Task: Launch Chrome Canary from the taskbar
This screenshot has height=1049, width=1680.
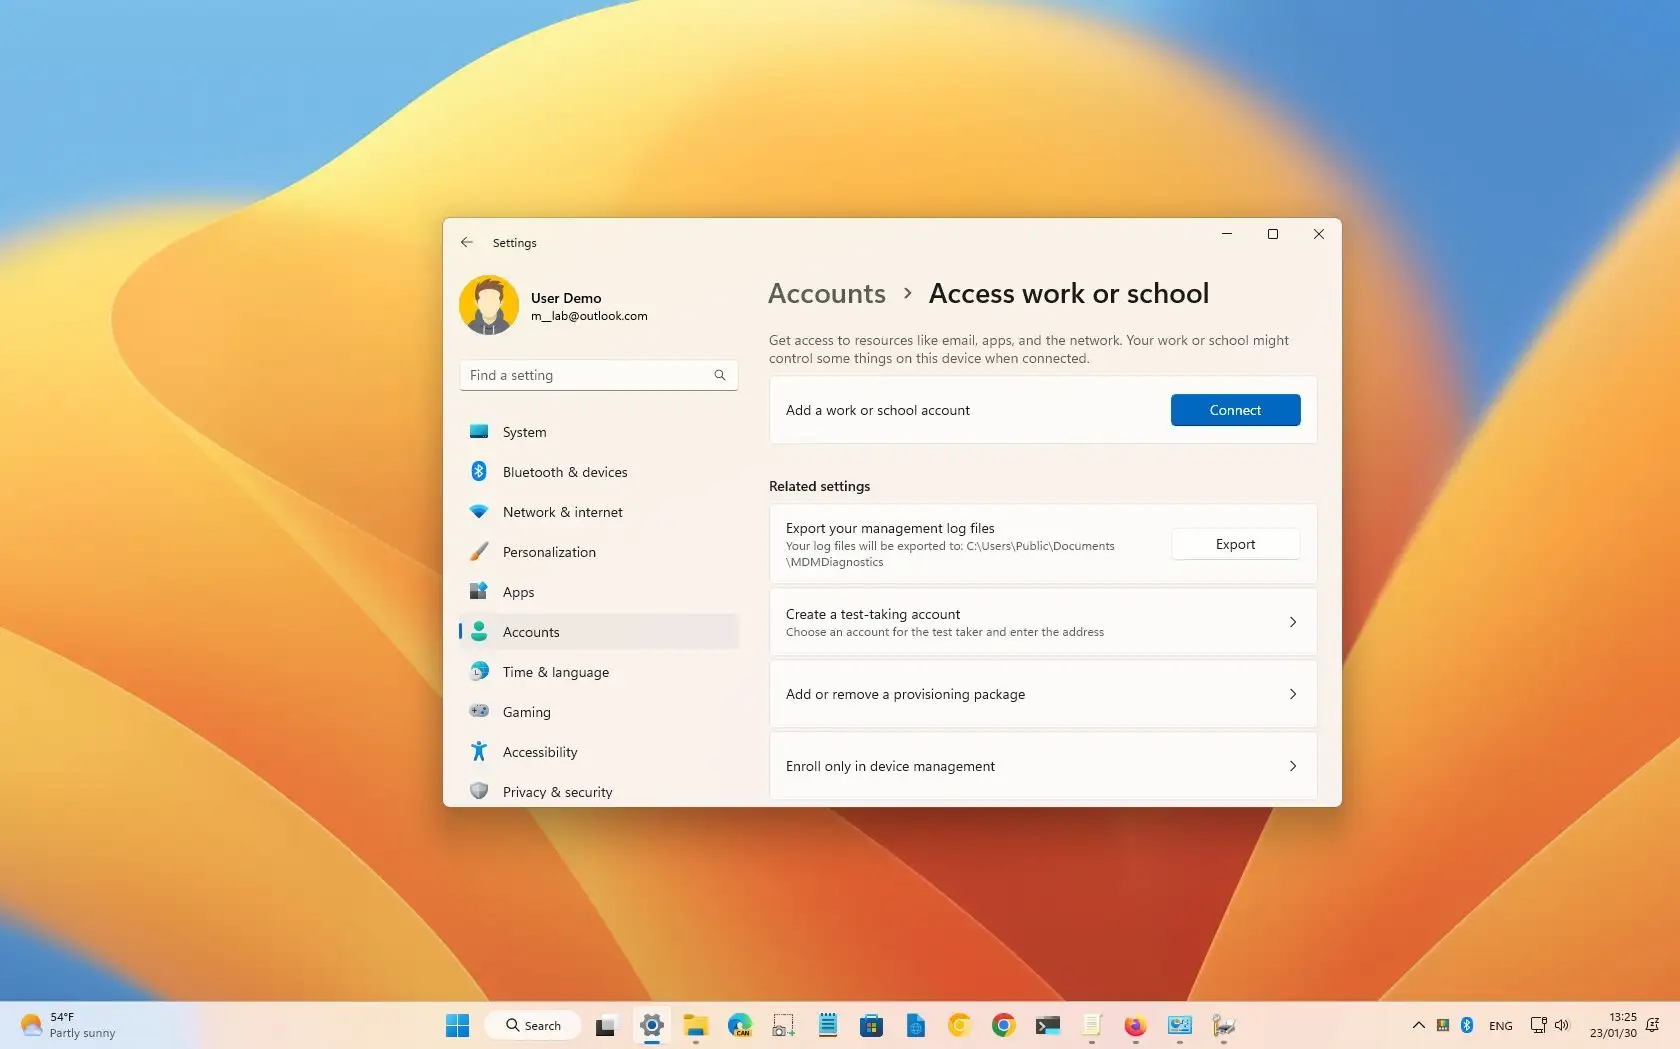Action: click(960, 1025)
